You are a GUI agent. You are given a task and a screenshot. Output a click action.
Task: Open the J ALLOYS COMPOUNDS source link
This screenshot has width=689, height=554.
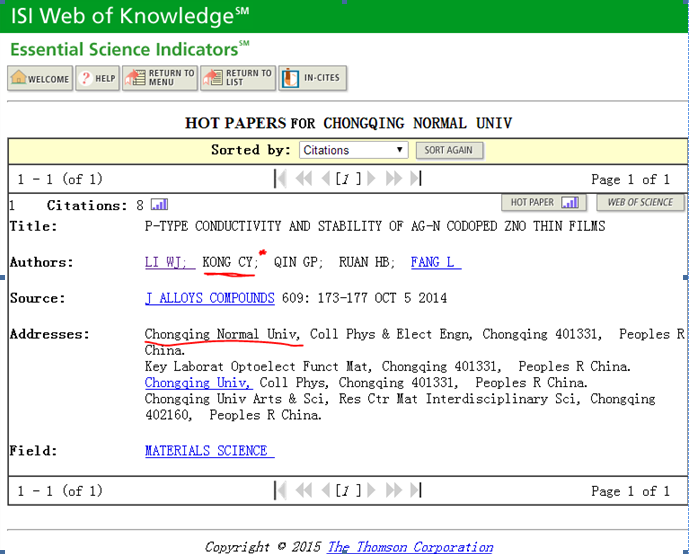pyautogui.click(x=209, y=298)
